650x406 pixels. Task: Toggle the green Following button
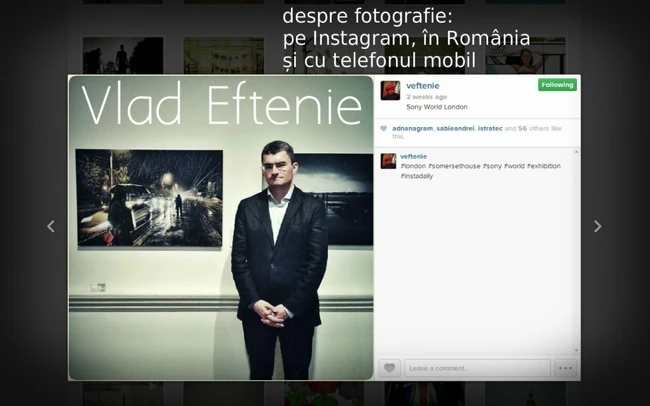point(557,85)
